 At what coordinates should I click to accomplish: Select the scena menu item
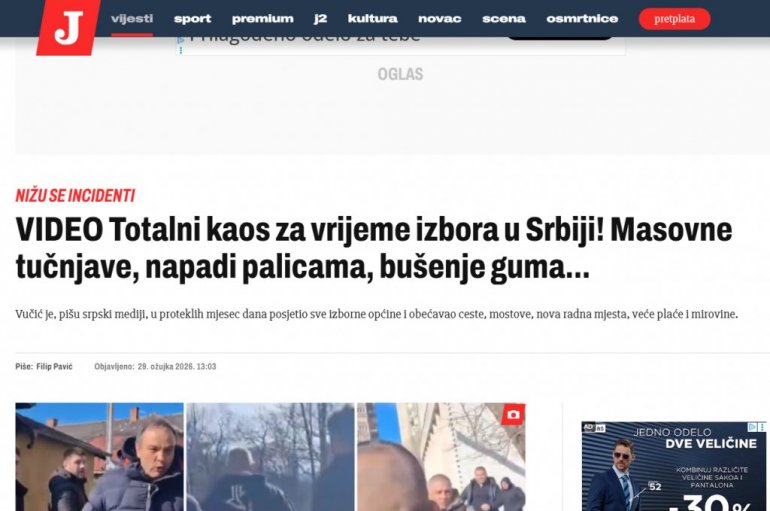point(504,19)
